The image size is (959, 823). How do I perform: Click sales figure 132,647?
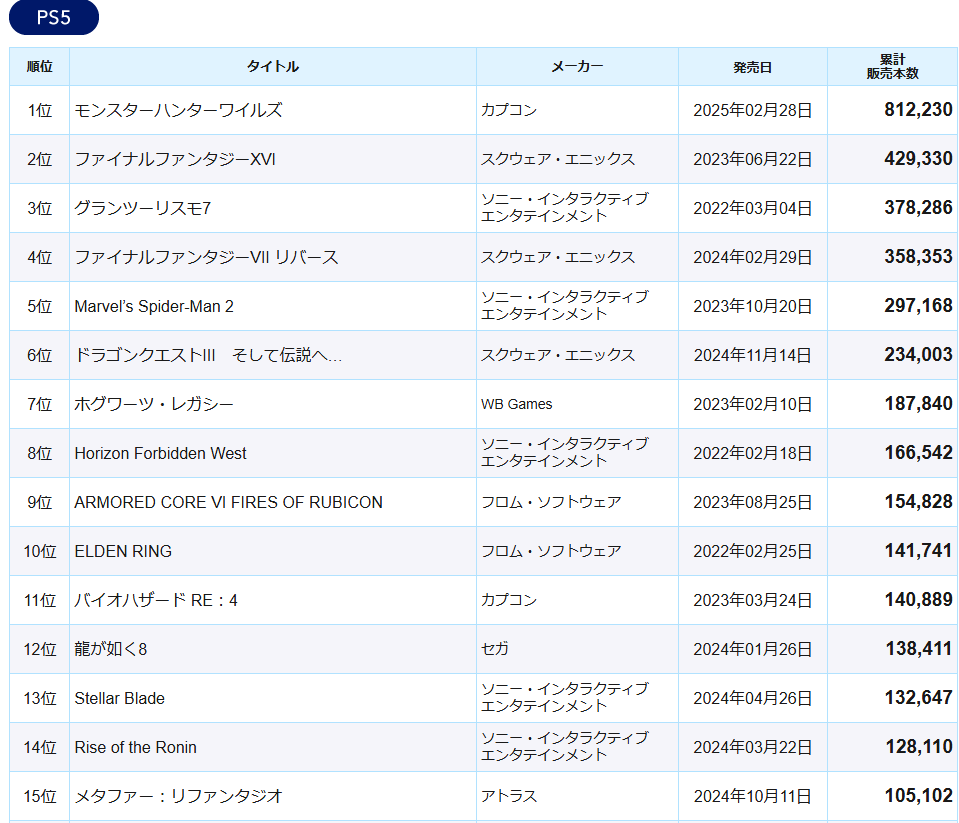[918, 698]
